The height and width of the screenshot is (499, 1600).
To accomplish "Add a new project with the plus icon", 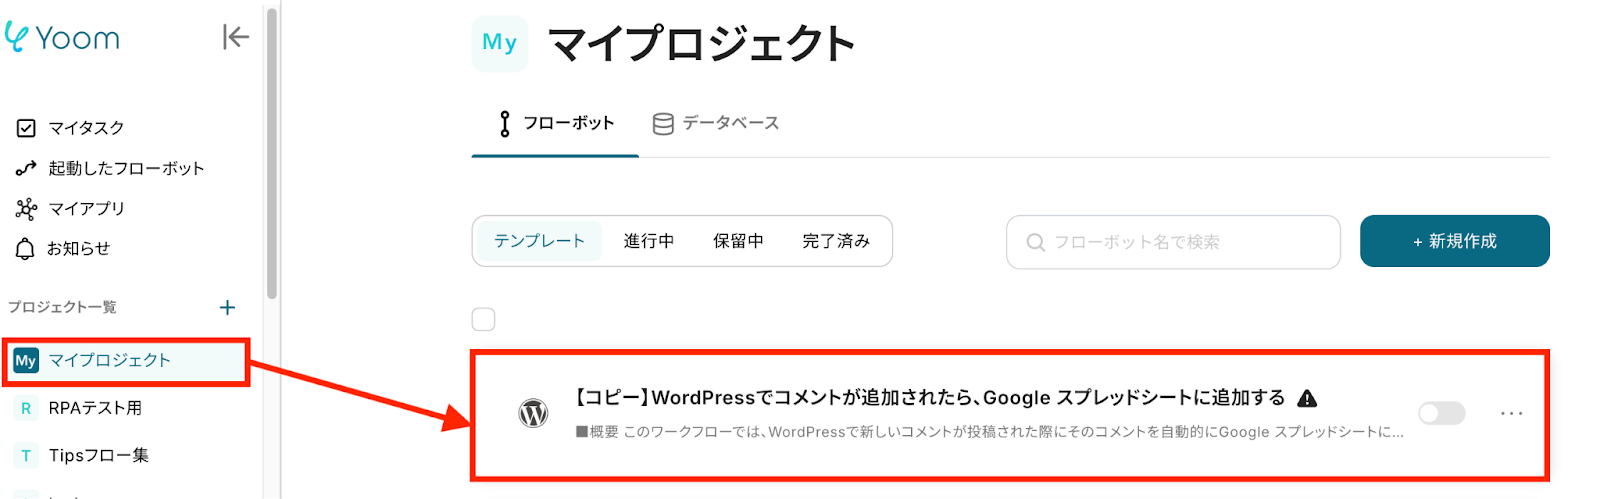I will click(x=227, y=307).
